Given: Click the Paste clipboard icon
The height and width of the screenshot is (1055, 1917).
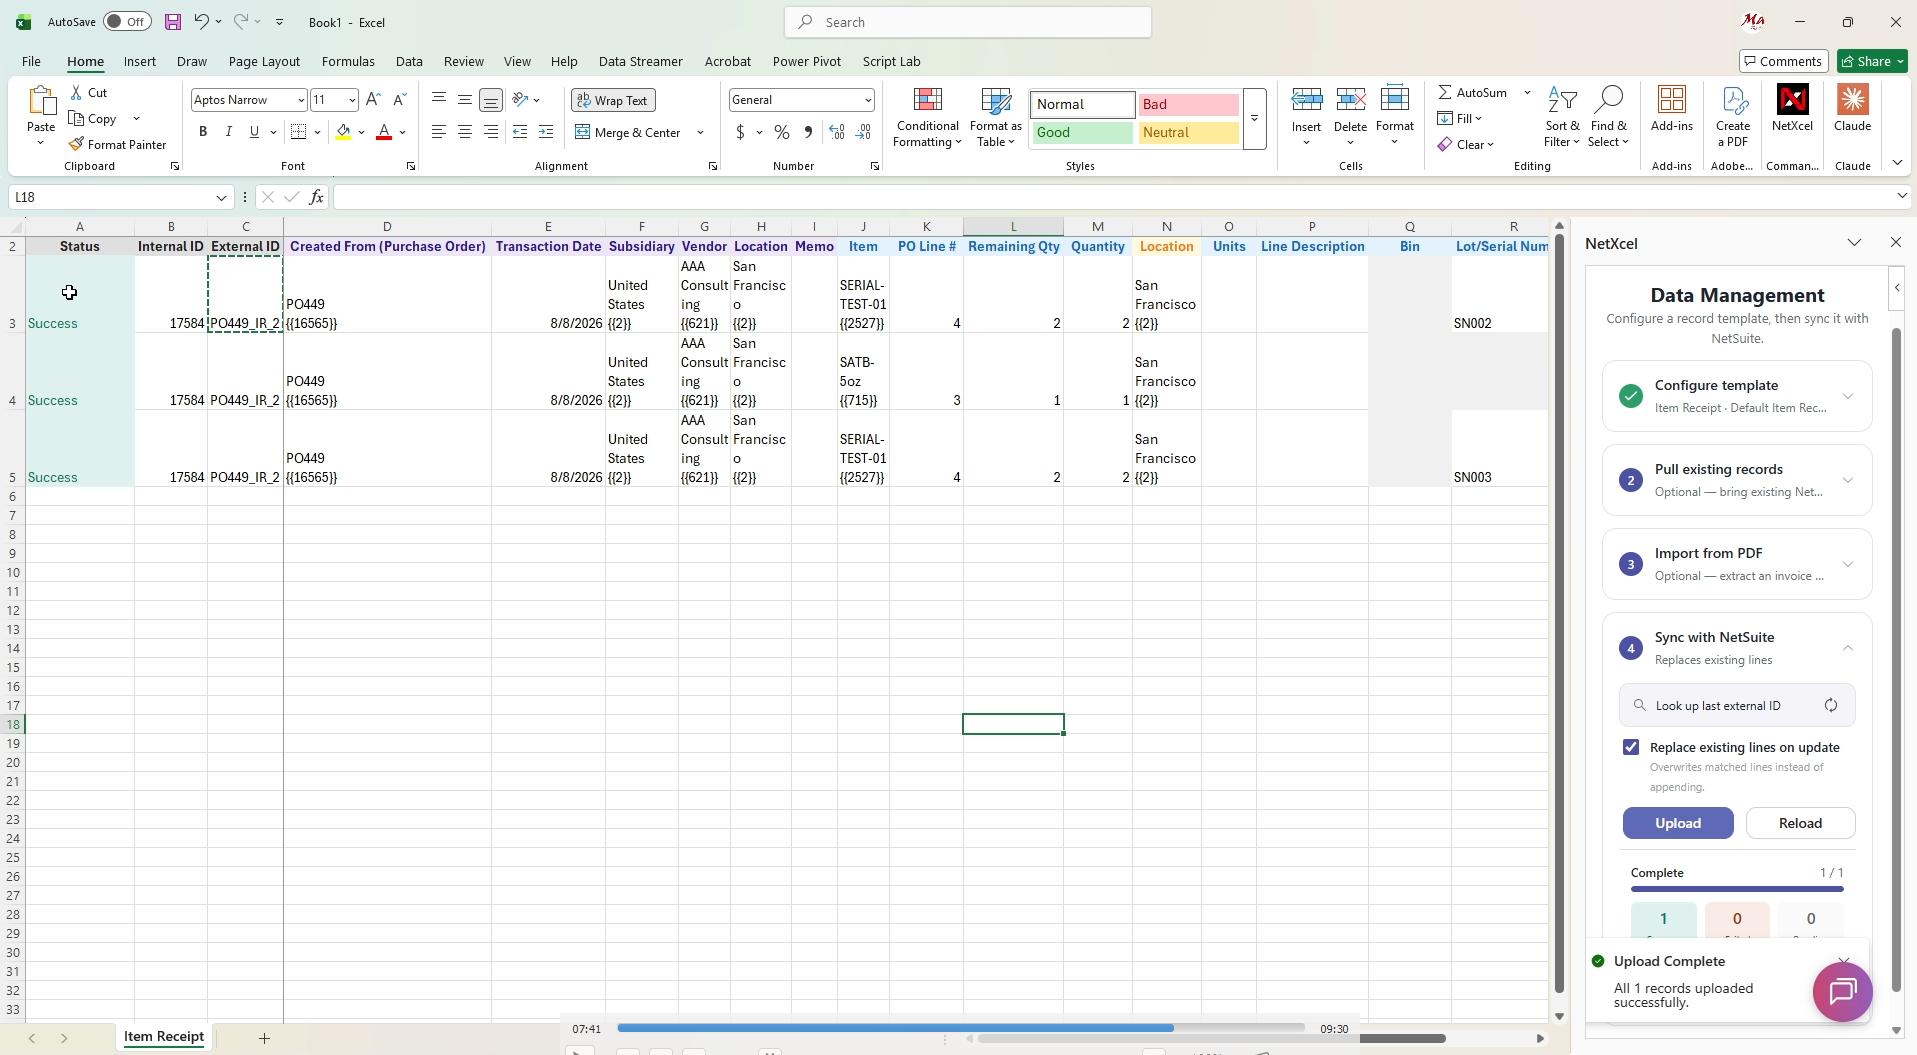Looking at the screenshot, I should 41,102.
